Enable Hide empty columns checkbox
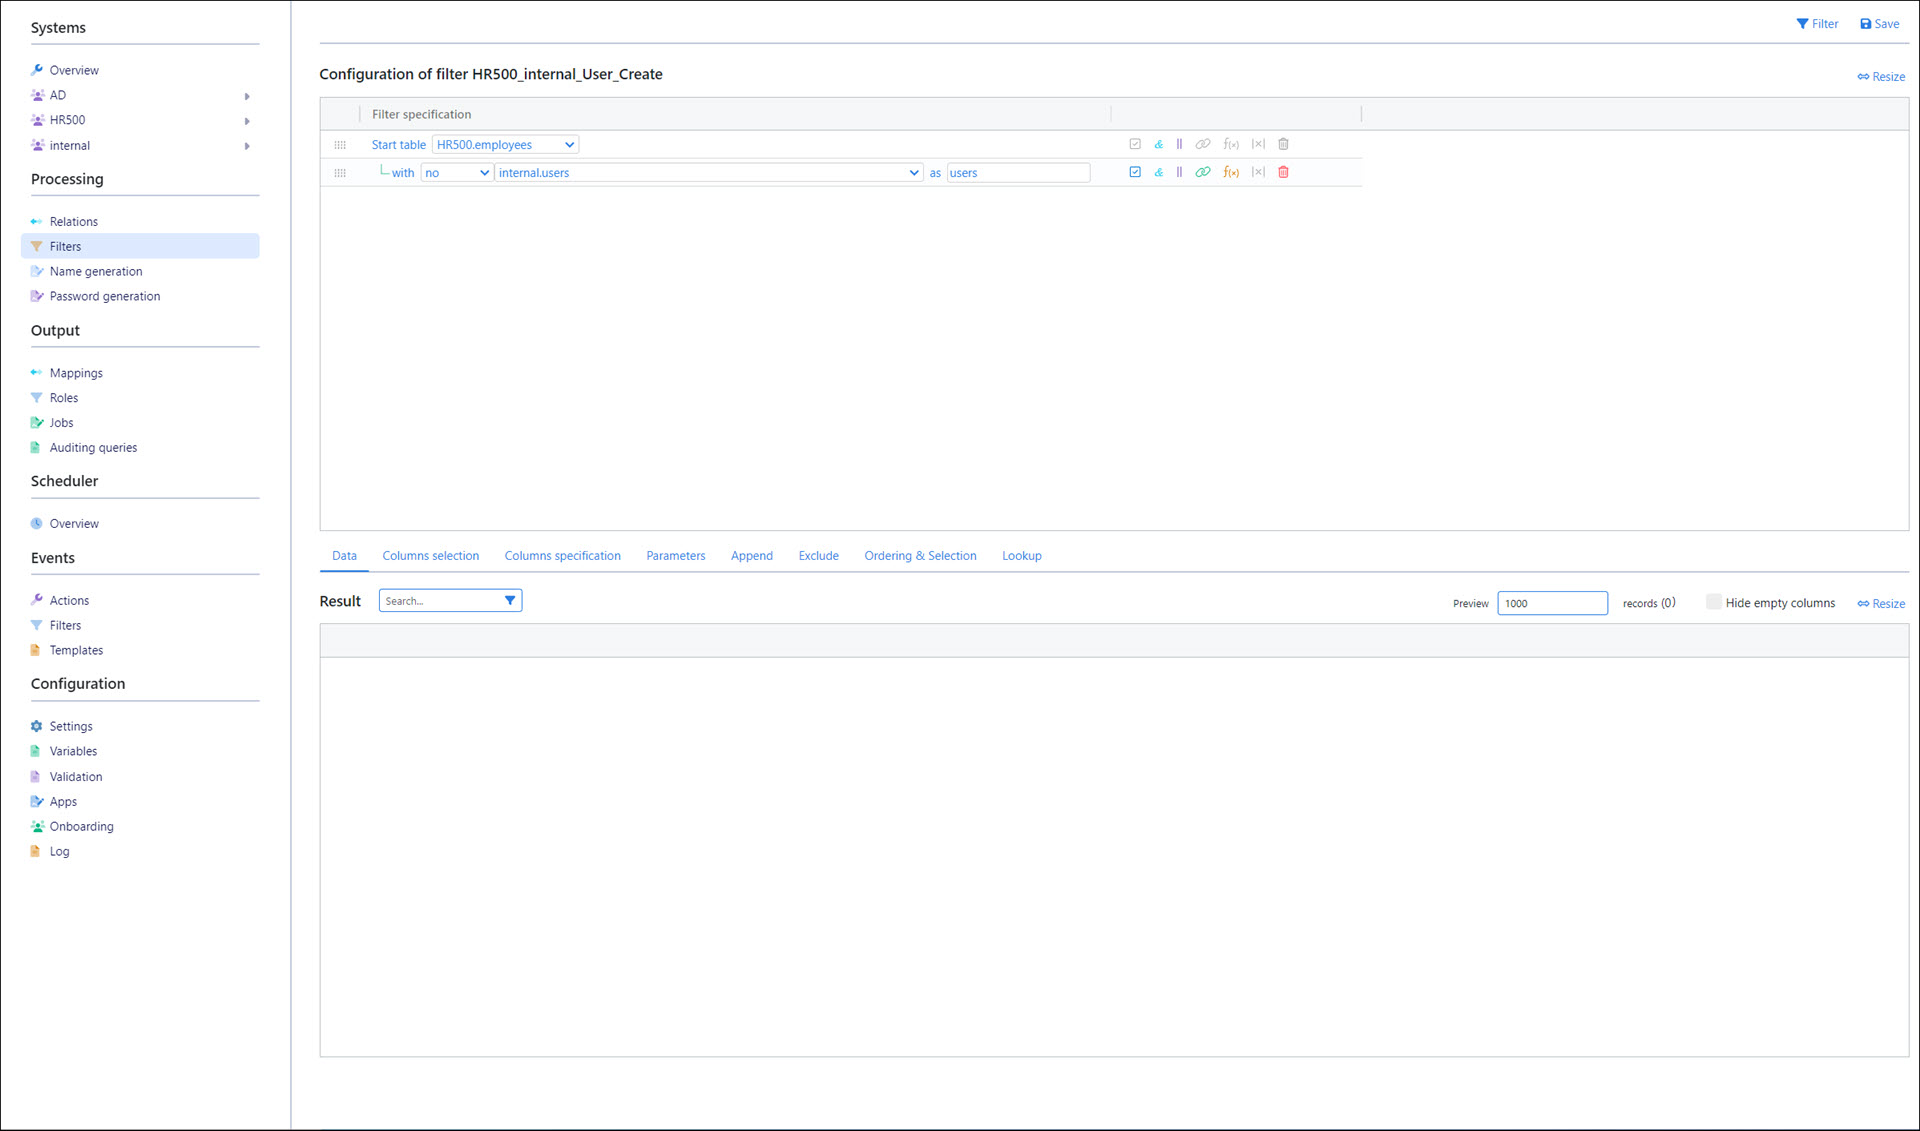The image size is (1920, 1131). point(1713,602)
